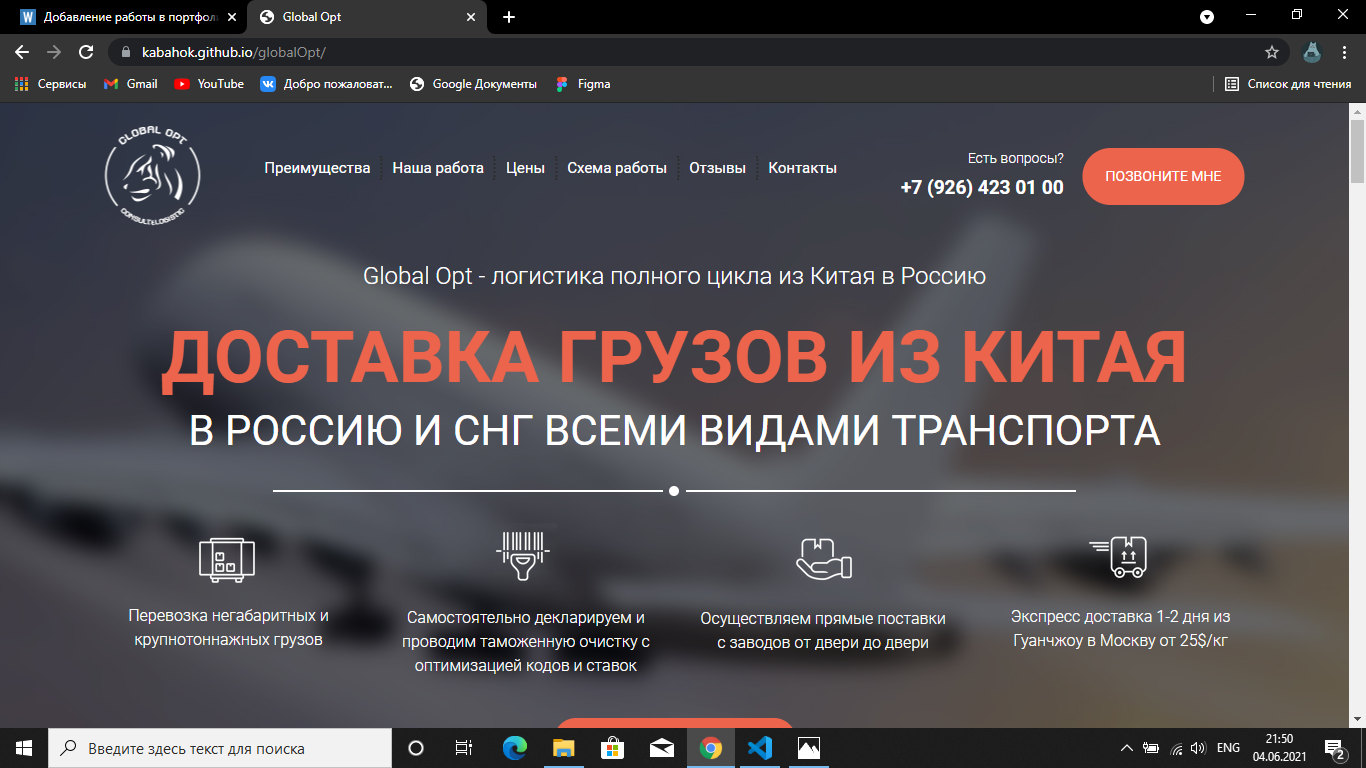The width and height of the screenshot is (1366, 768).
Task: Open the VK Добро пожаловать bookmark
Action: (x=327, y=84)
